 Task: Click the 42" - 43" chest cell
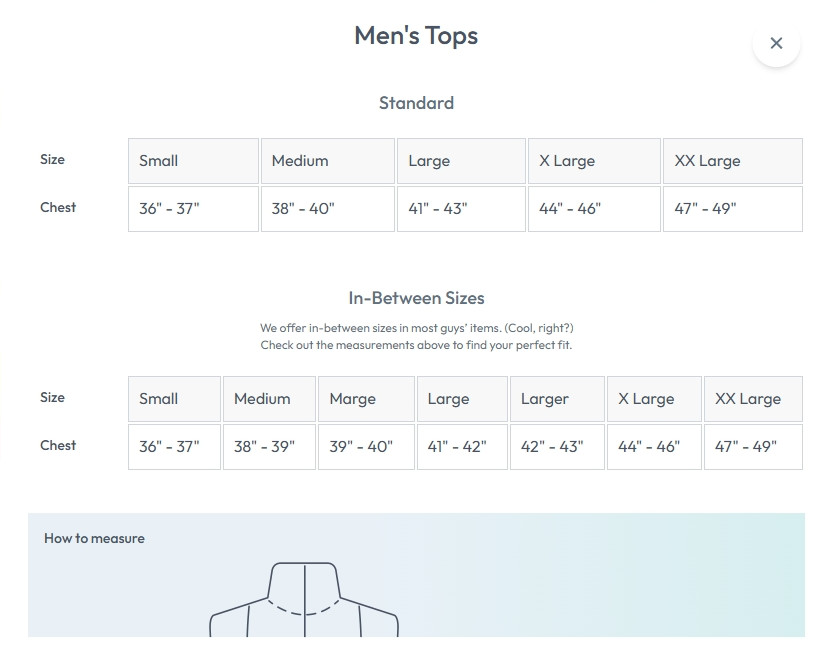click(x=556, y=447)
